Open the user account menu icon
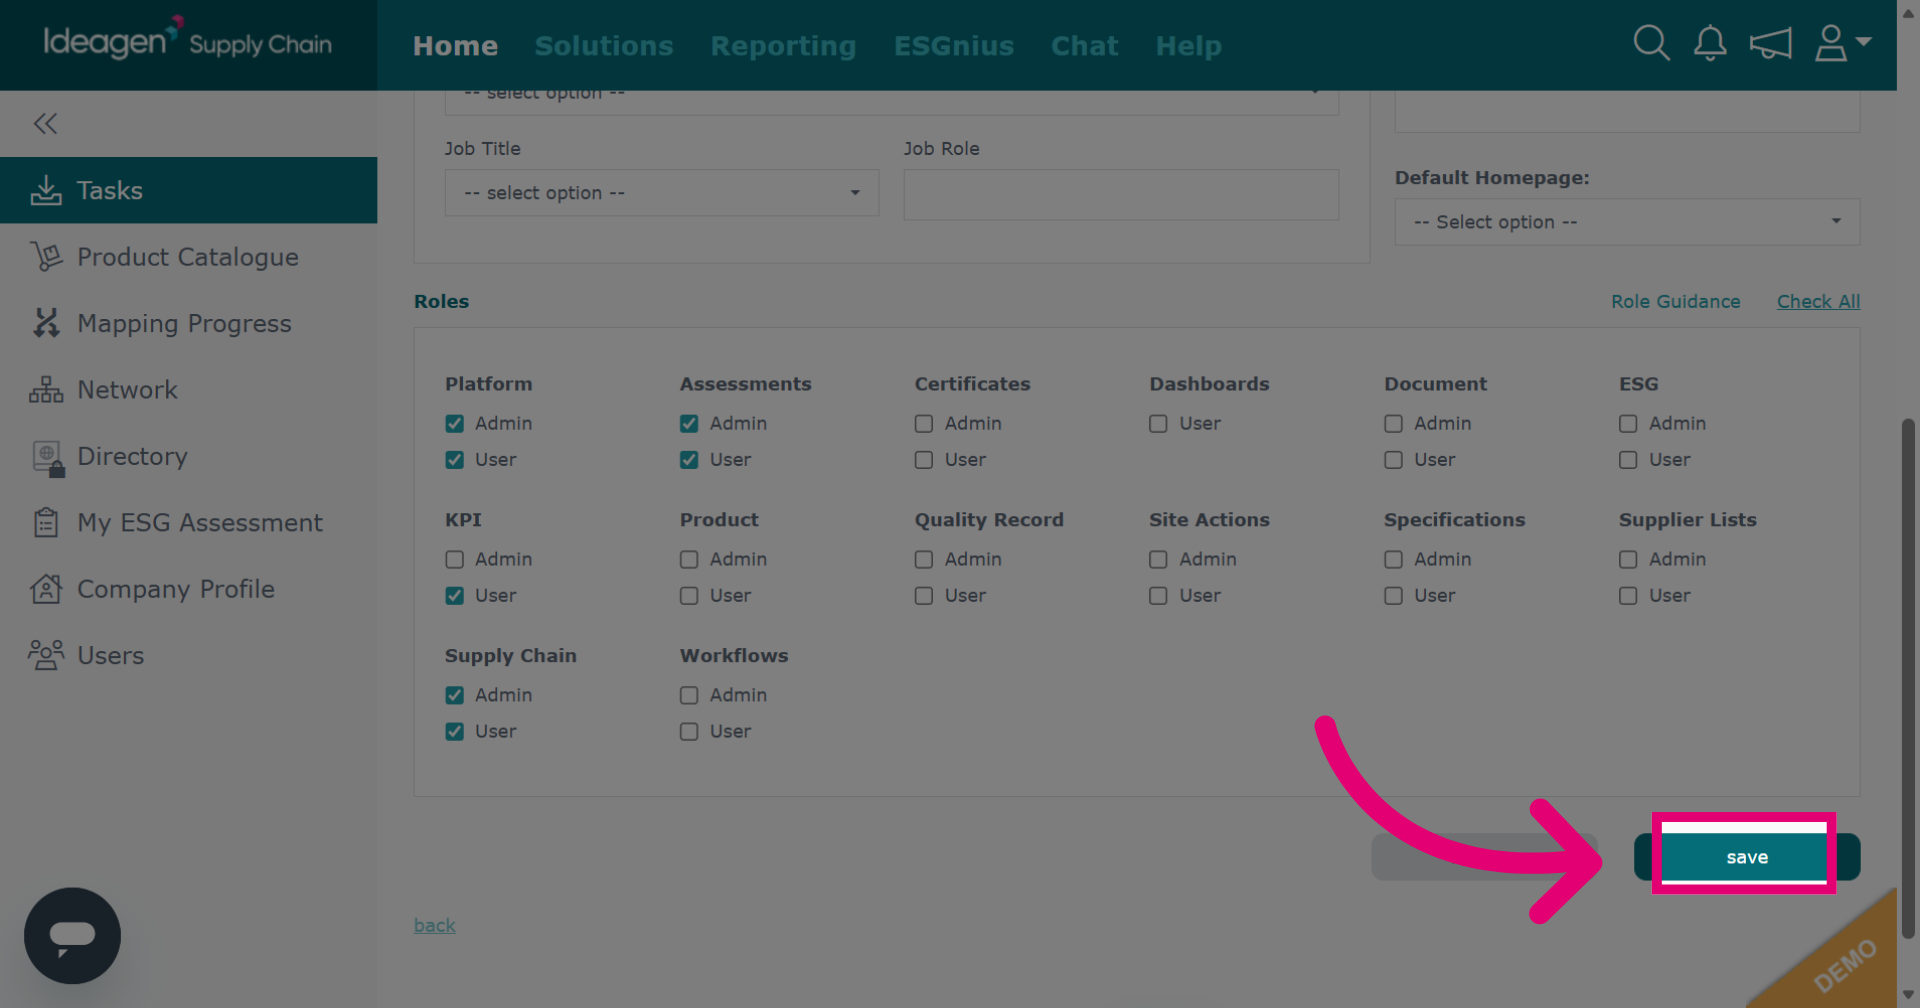The width and height of the screenshot is (1920, 1008). (x=1831, y=43)
